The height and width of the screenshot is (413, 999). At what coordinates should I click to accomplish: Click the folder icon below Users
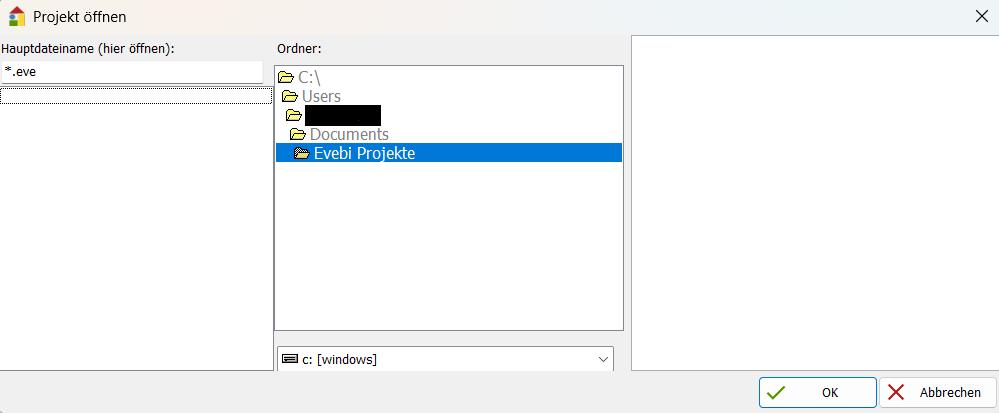294,116
